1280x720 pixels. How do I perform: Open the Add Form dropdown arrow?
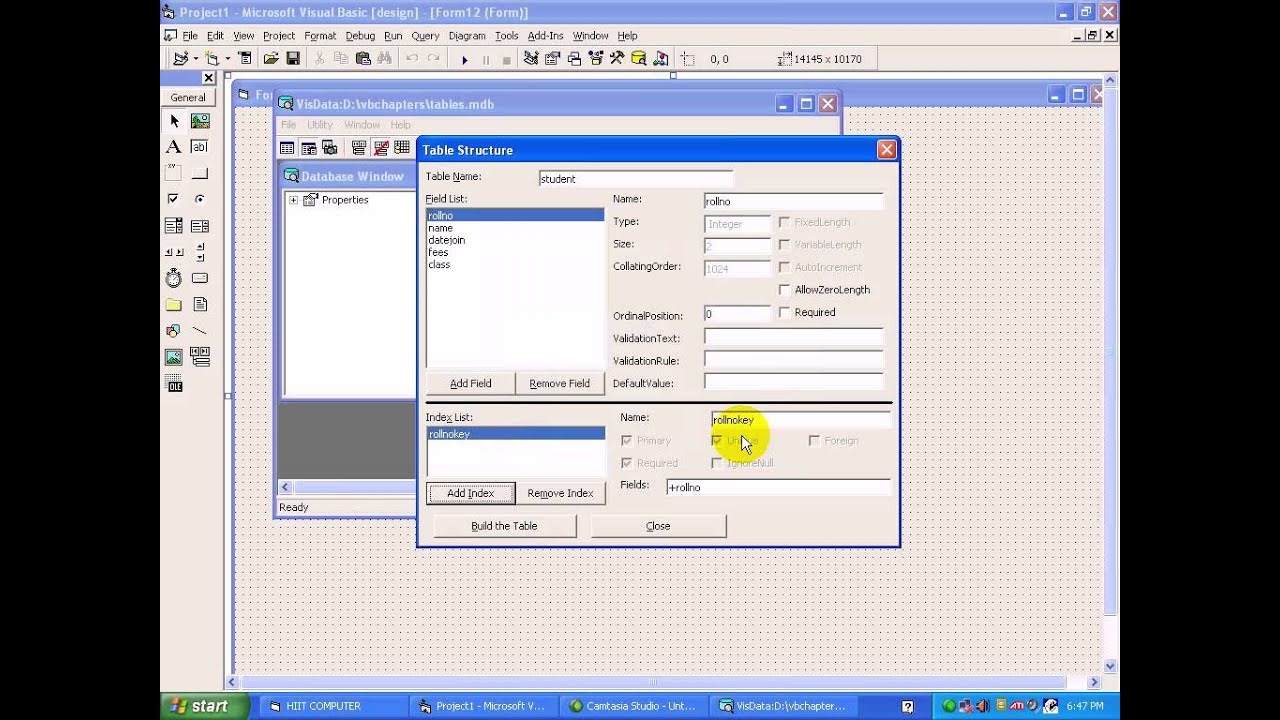[x=227, y=59]
